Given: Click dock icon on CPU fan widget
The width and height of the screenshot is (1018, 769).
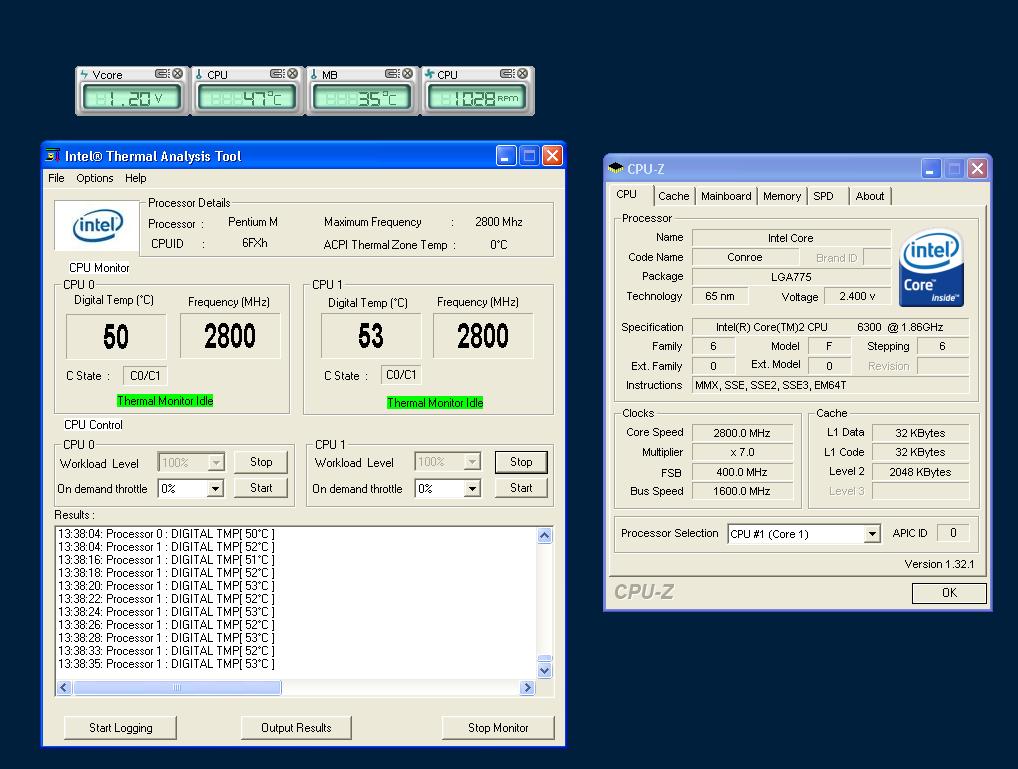Looking at the screenshot, I should [x=507, y=74].
